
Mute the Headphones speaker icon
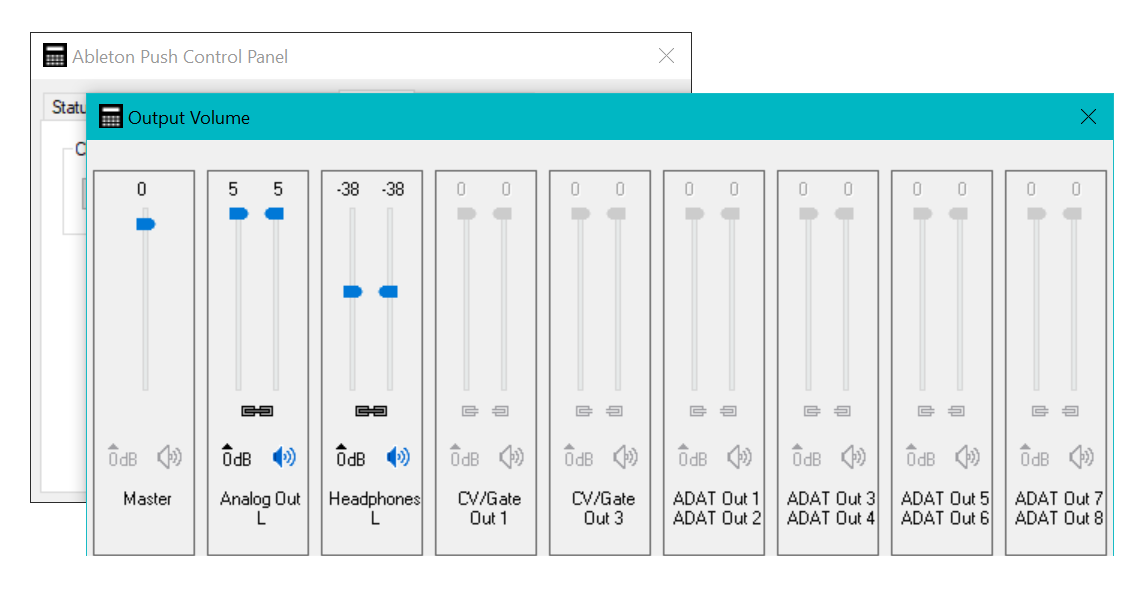(x=398, y=457)
